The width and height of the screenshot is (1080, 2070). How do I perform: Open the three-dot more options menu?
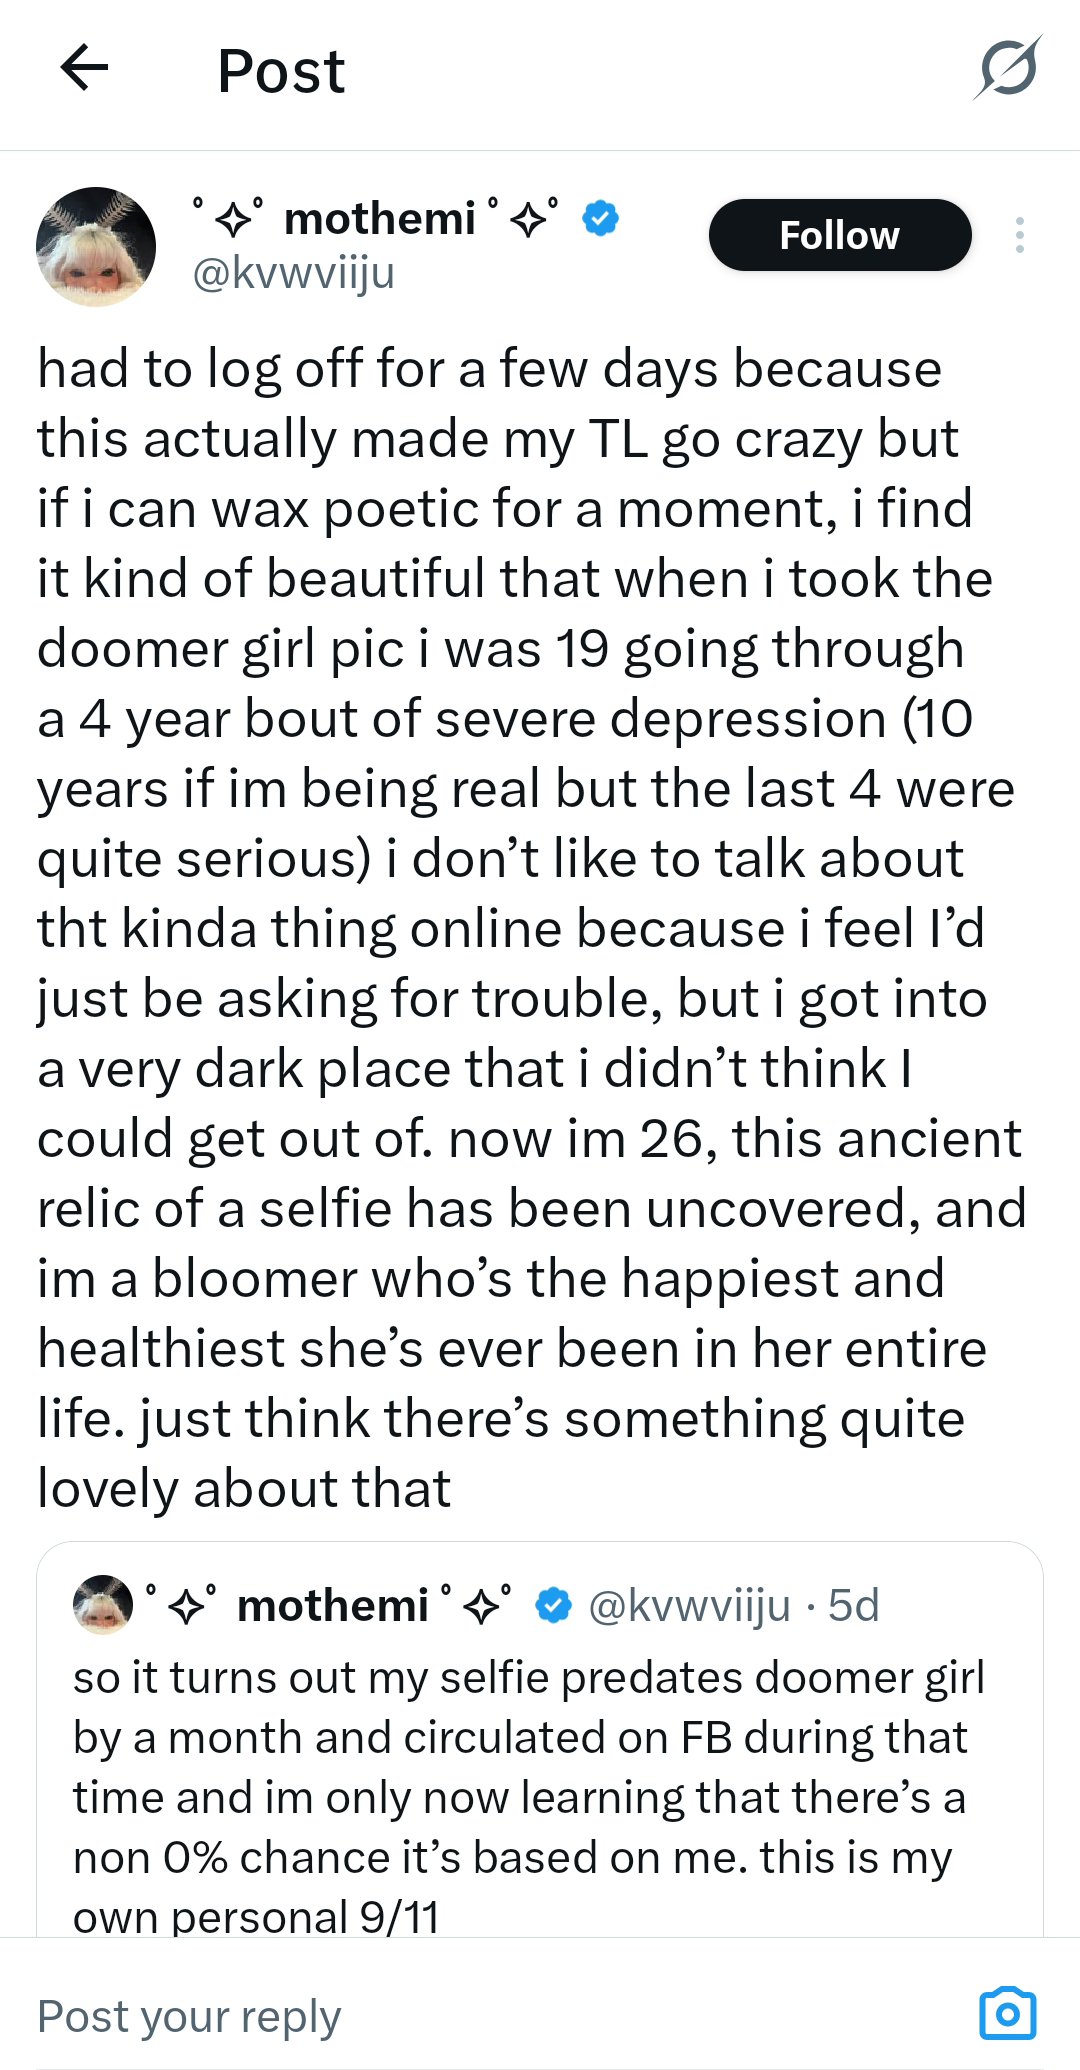1019,235
